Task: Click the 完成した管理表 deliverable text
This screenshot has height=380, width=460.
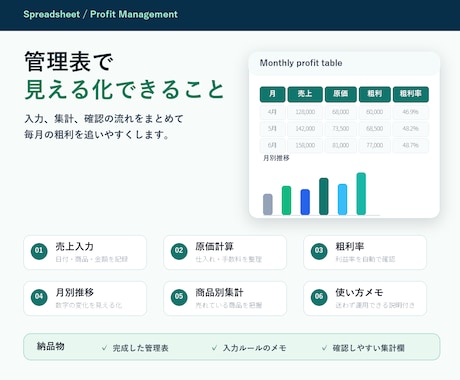Action: click(140, 348)
